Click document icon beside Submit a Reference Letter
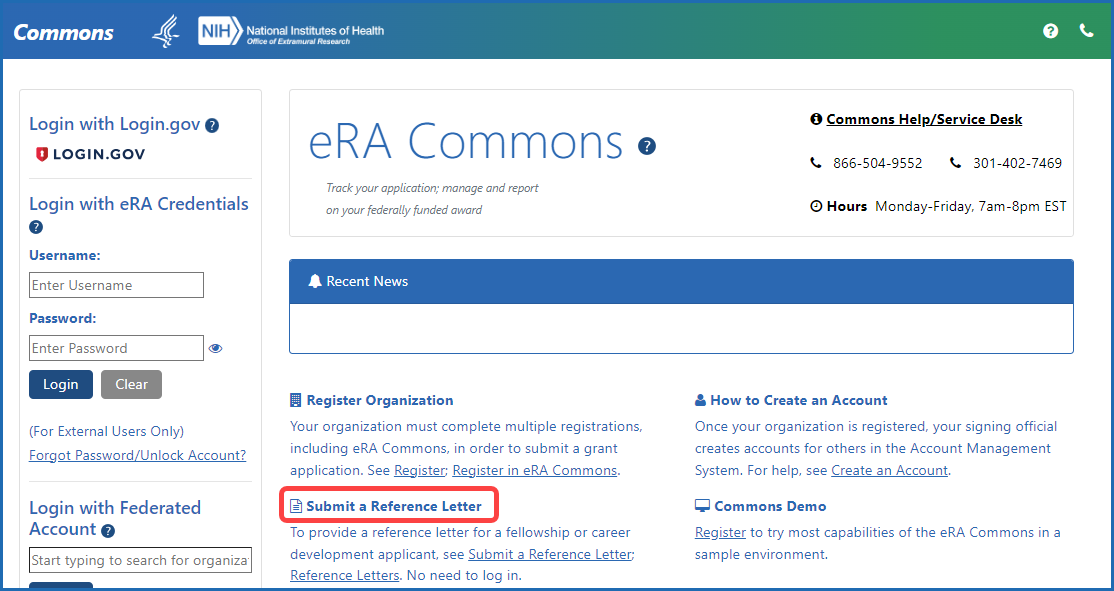Viewport: 1114px width, 591px height. [x=296, y=506]
